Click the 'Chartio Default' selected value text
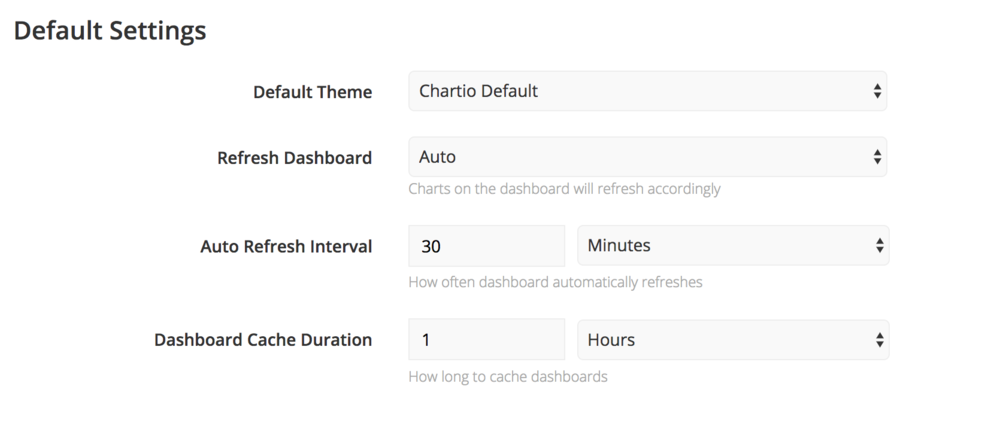The width and height of the screenshot is (1000, 432). point(478,91)
